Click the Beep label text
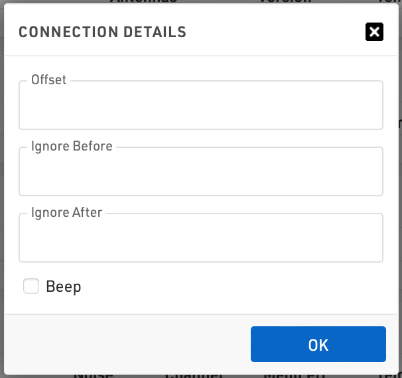 (63, 287)
